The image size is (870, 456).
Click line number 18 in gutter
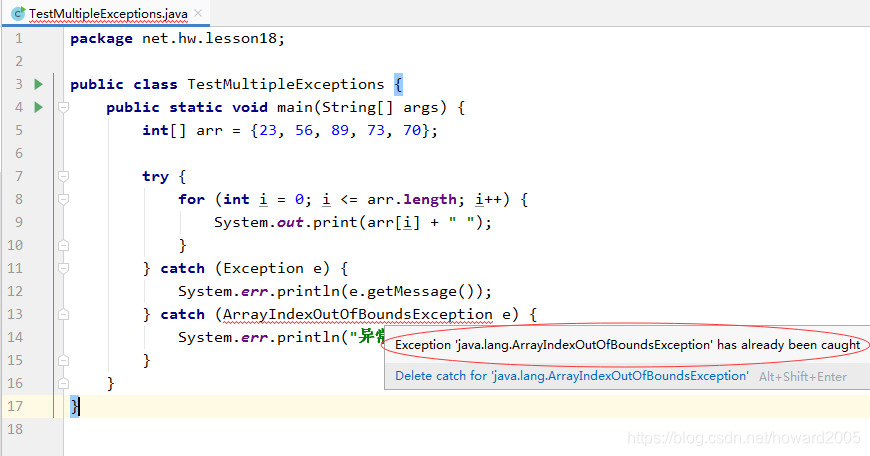(x=15, y=429)
